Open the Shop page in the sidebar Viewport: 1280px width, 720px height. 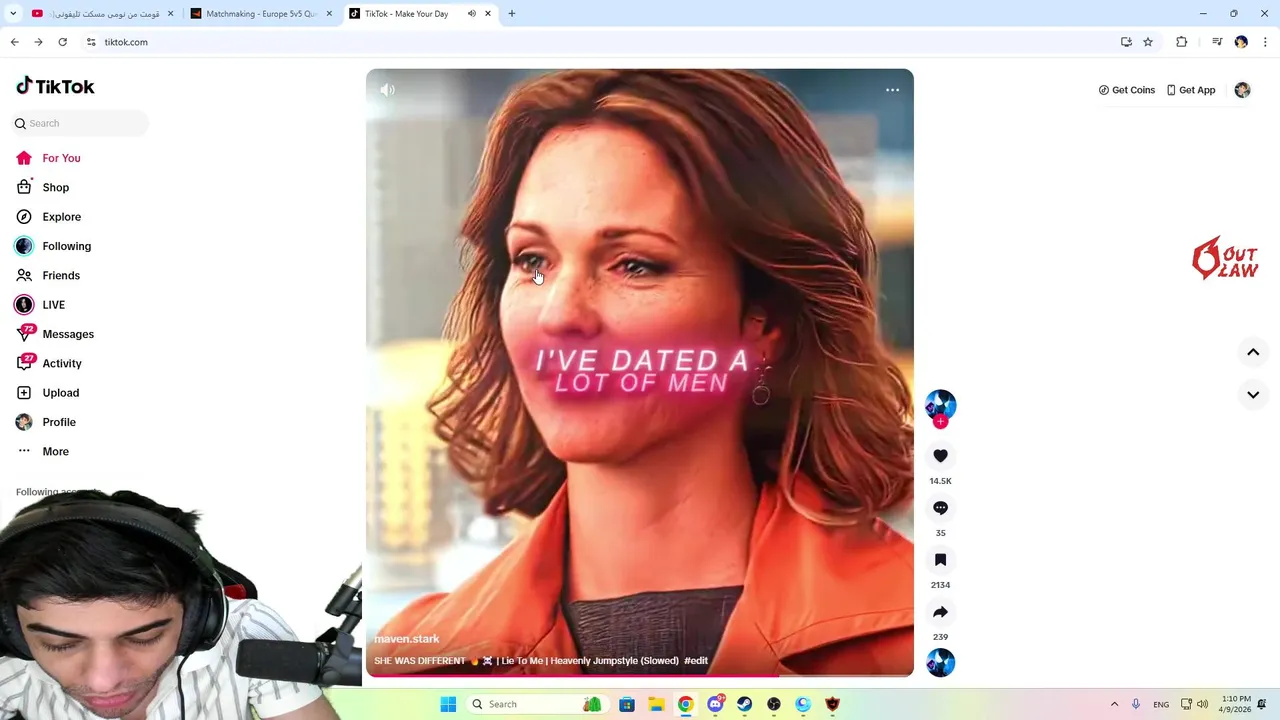click(42, 187)
